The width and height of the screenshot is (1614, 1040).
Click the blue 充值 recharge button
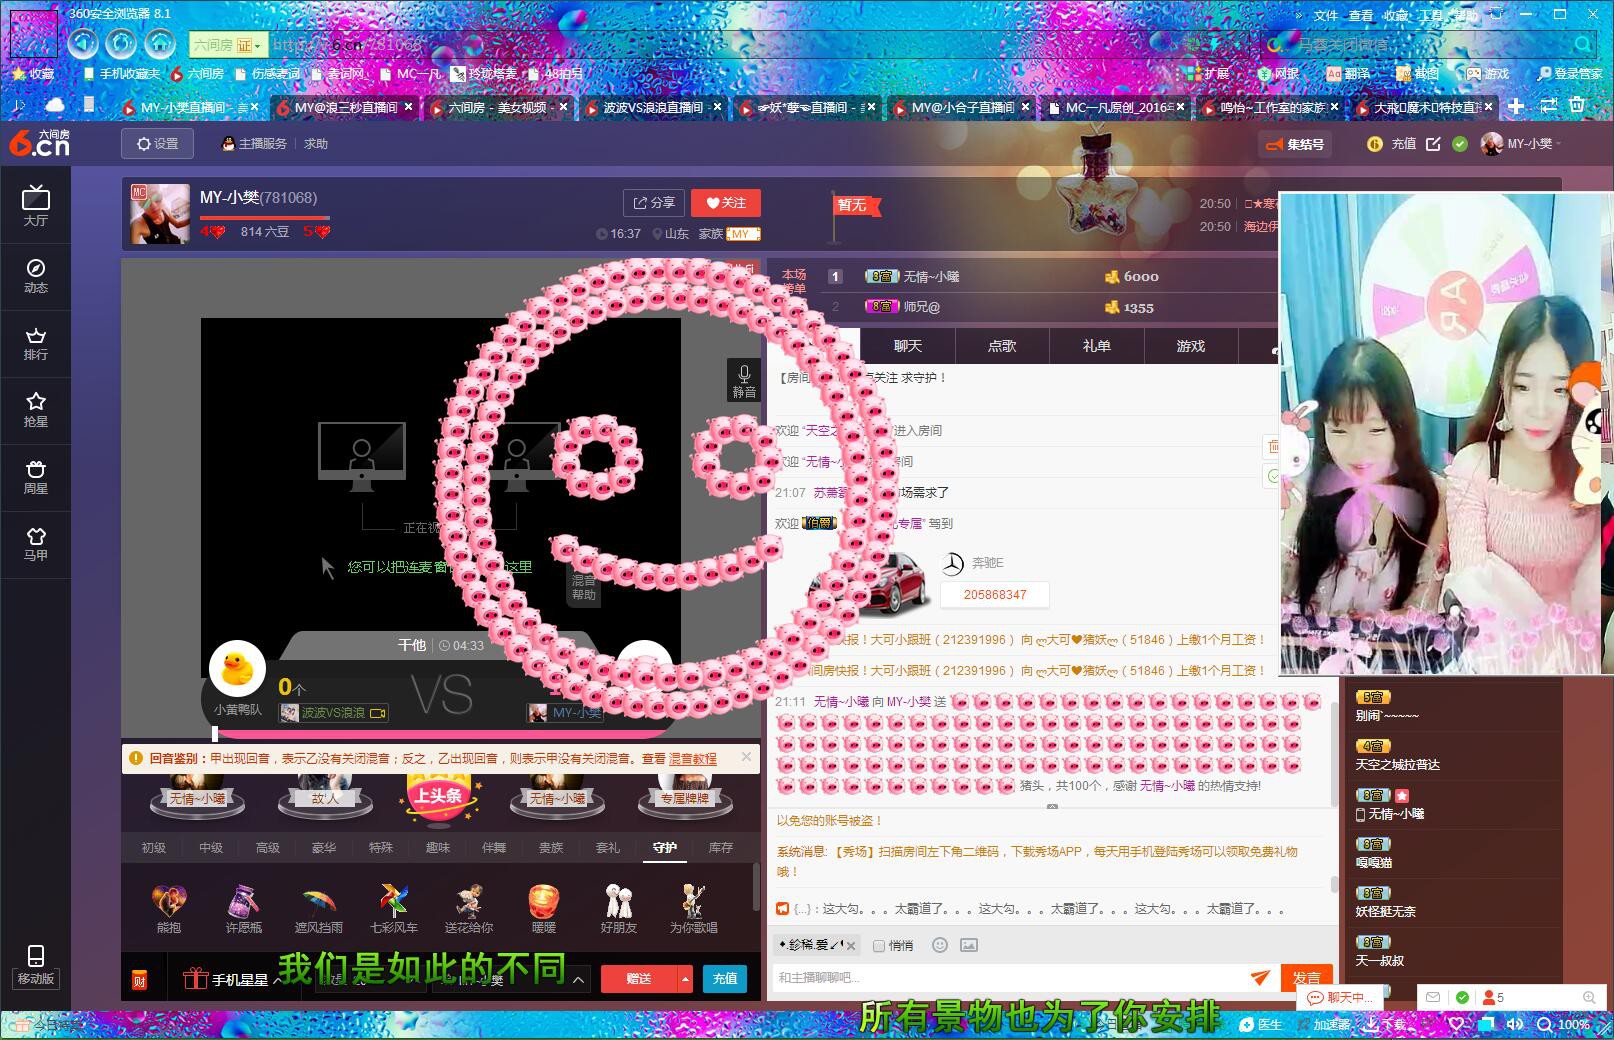coord(726,979)
